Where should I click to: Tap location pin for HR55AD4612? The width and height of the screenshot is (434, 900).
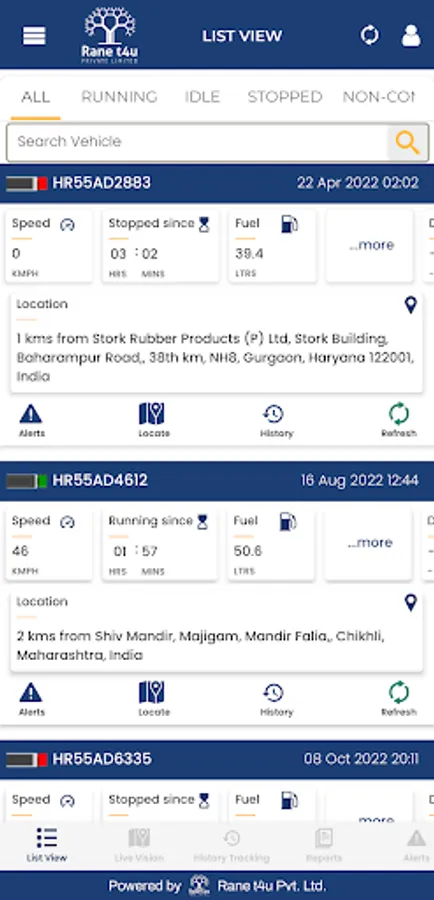pos(410,603)
